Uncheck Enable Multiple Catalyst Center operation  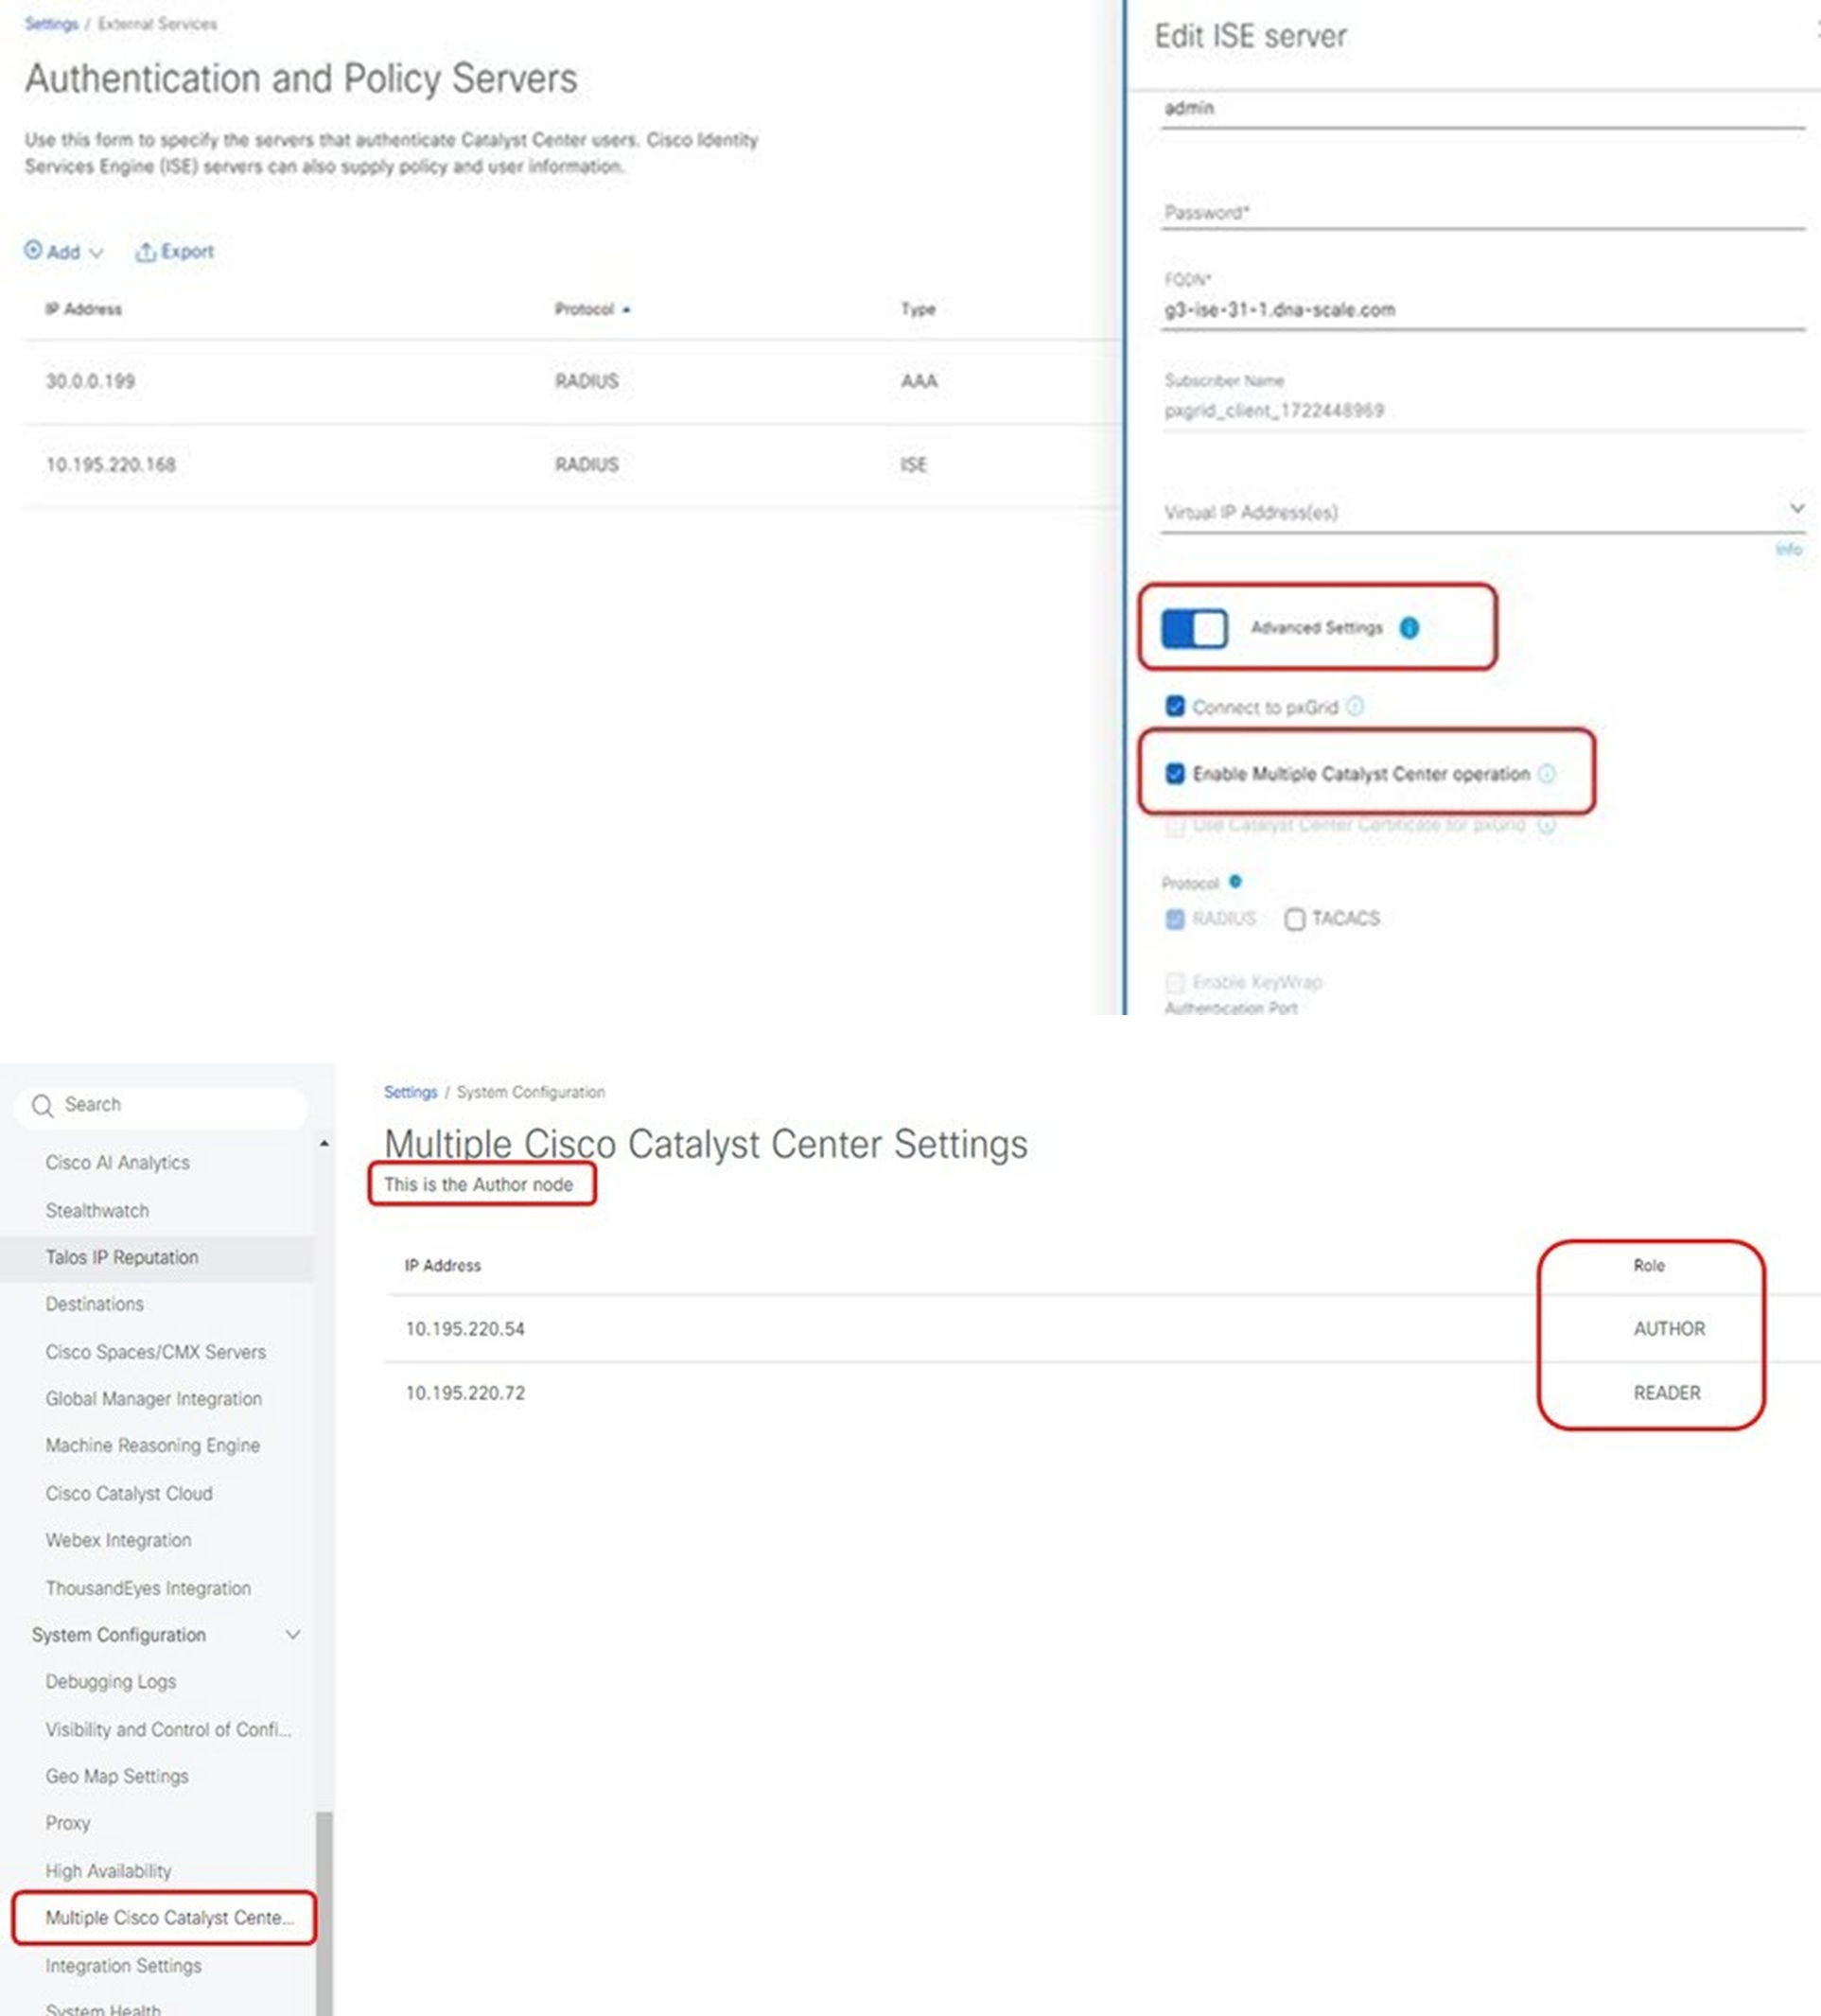(1175, 774)
